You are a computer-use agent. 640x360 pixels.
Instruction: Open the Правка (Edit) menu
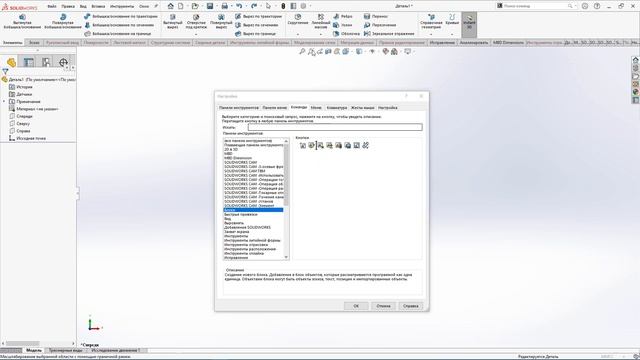[68, 7]
